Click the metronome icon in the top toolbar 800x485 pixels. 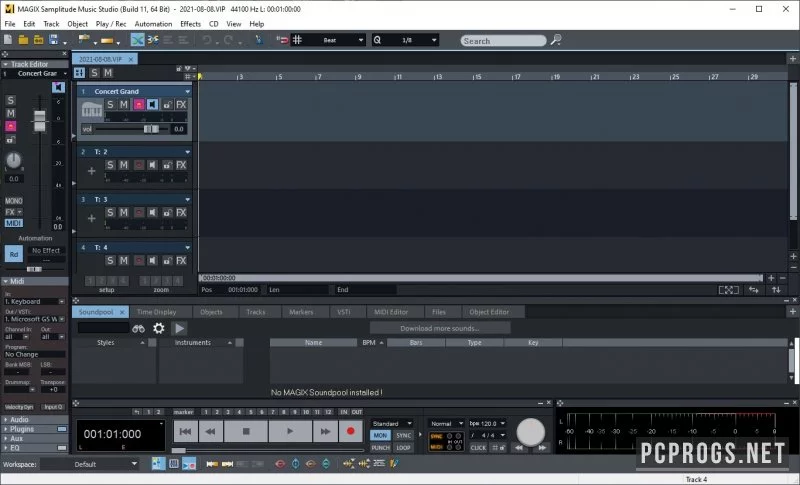point(259,39)
